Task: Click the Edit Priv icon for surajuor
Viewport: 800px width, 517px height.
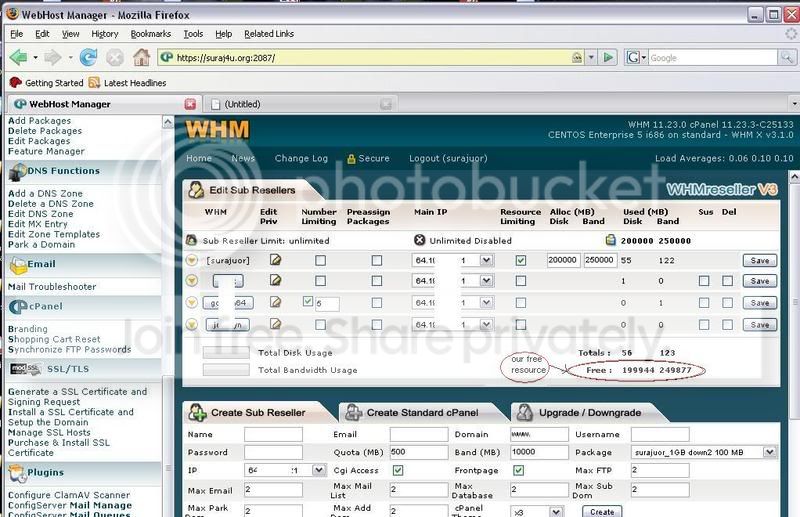Action: (276, 260)
